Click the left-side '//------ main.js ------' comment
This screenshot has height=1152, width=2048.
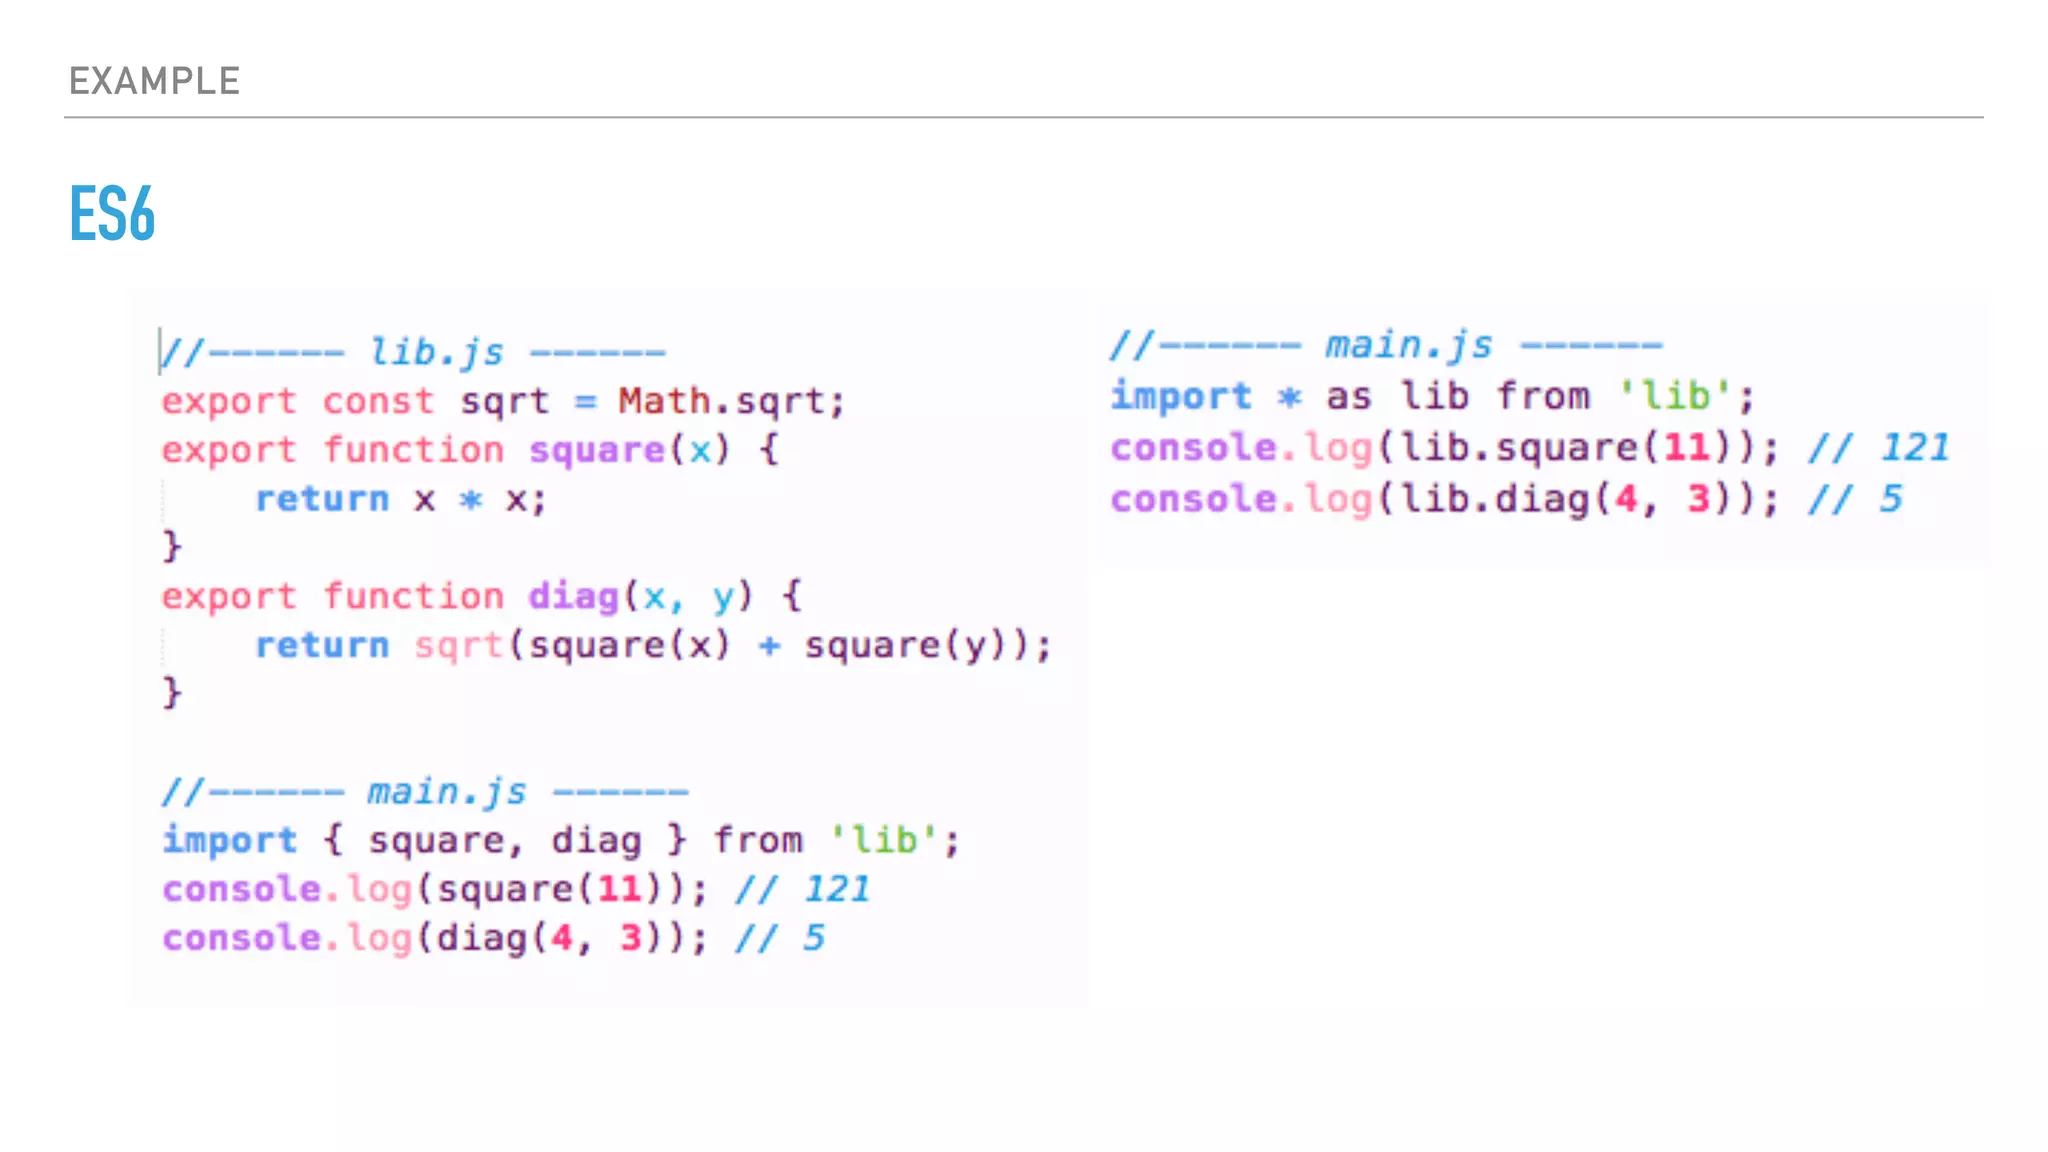click(425, 792)
